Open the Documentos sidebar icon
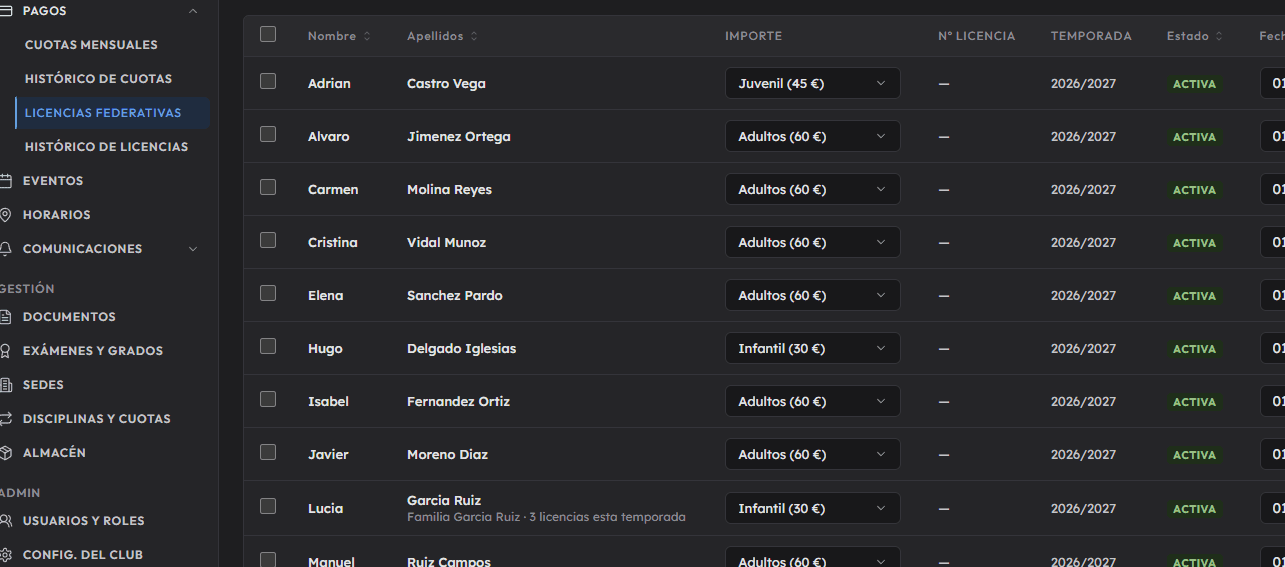 coord(5,317)
